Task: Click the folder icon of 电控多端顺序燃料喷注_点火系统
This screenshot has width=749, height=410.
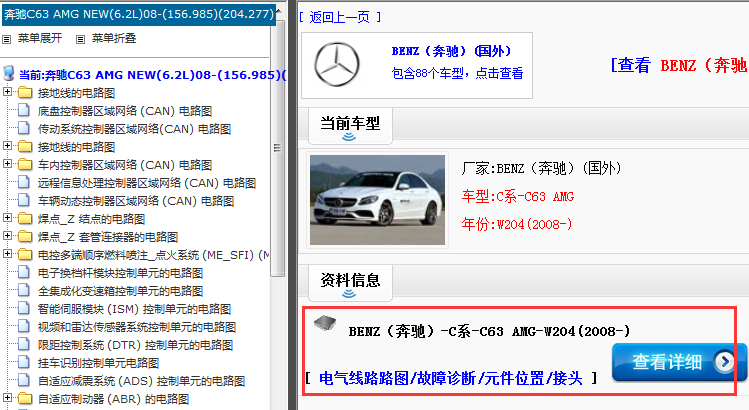Action: click(25, 255)
